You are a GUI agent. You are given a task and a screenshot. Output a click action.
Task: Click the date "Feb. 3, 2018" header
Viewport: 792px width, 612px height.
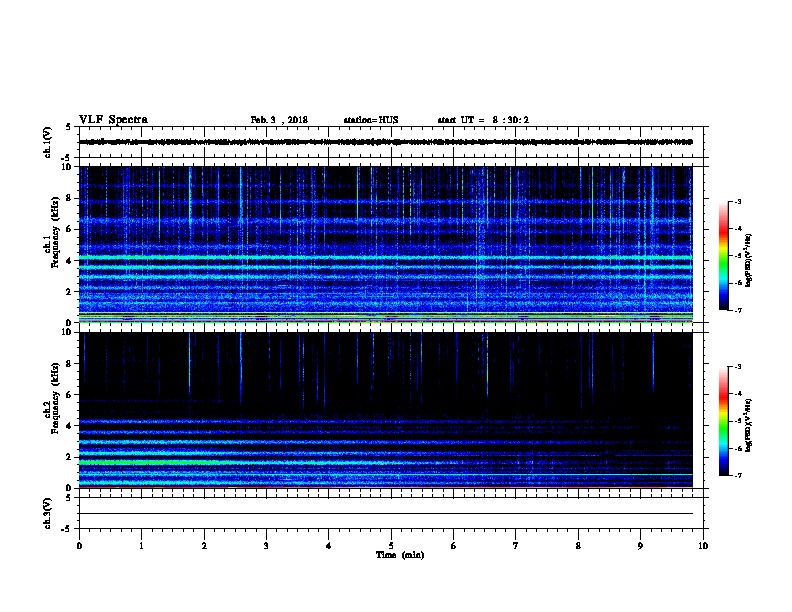click(x=279, y=120)
